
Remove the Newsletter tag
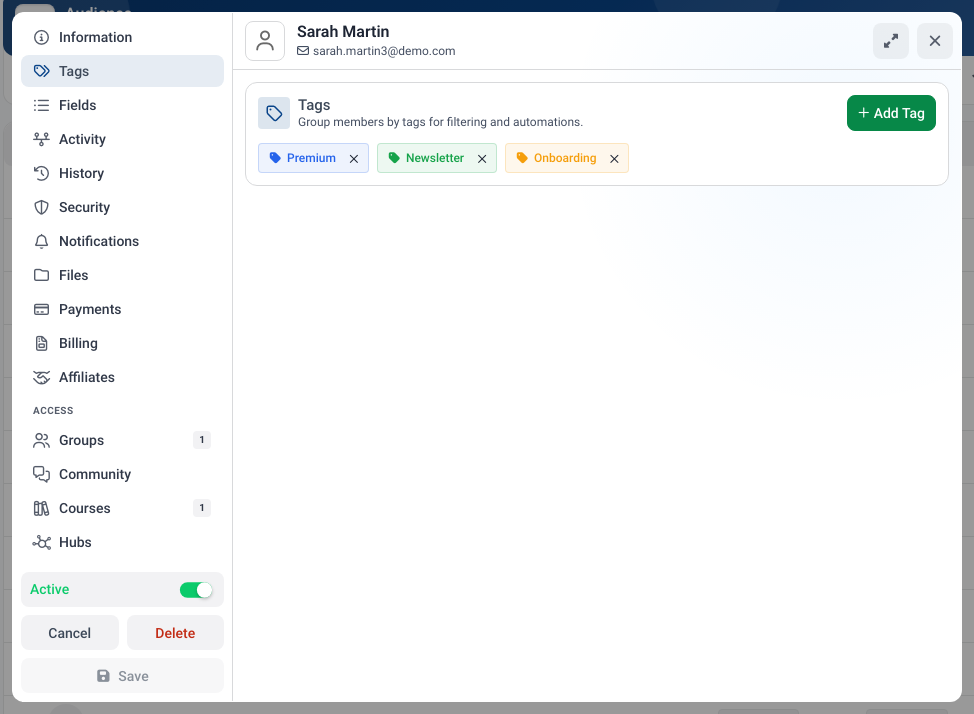click(482, 158)
